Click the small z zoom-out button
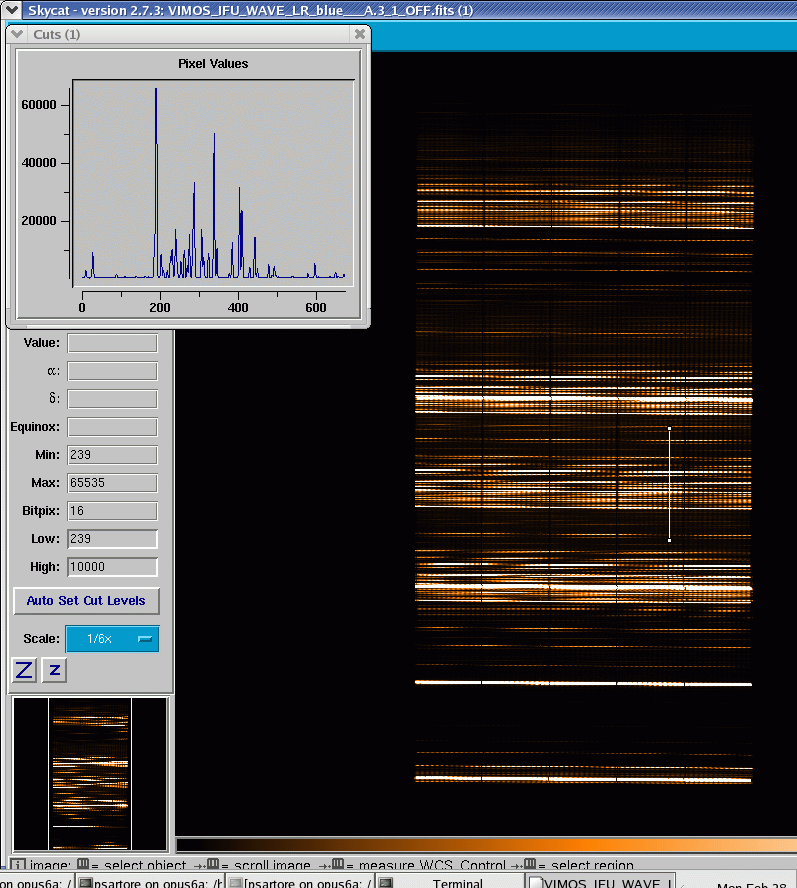 point(54,670)
